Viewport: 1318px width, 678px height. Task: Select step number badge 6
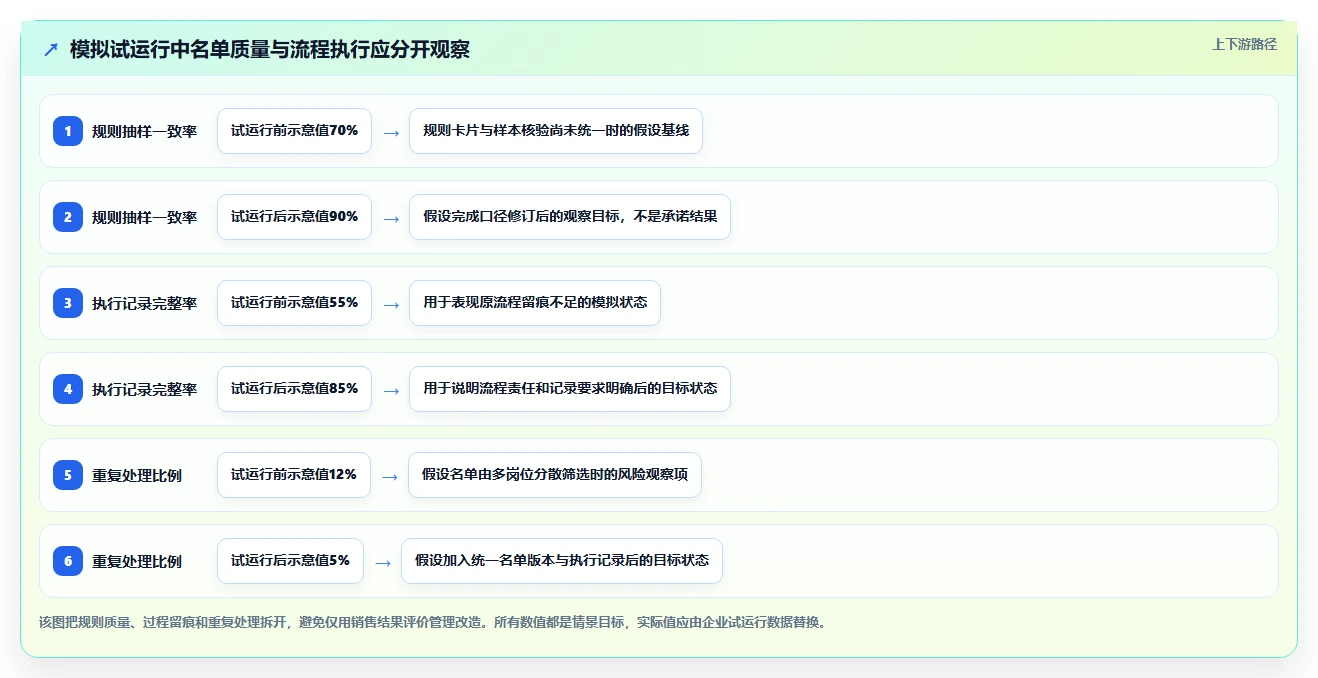pos(68,561)
